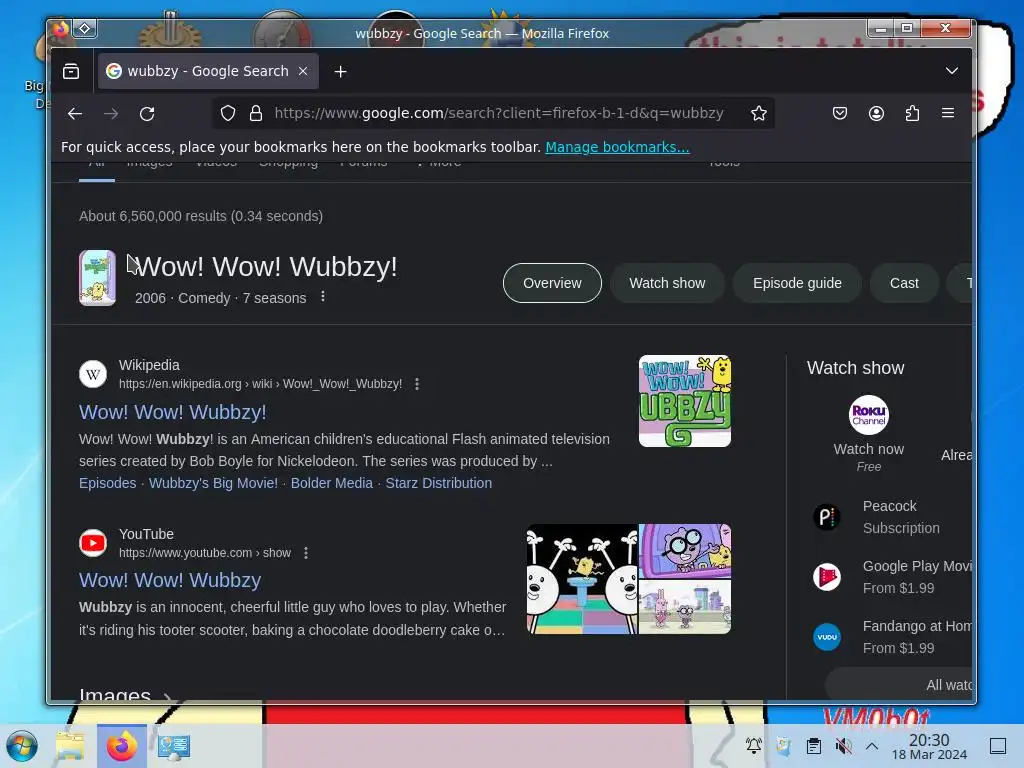
Task: Open the Episode guide chip
Action: 797,283
